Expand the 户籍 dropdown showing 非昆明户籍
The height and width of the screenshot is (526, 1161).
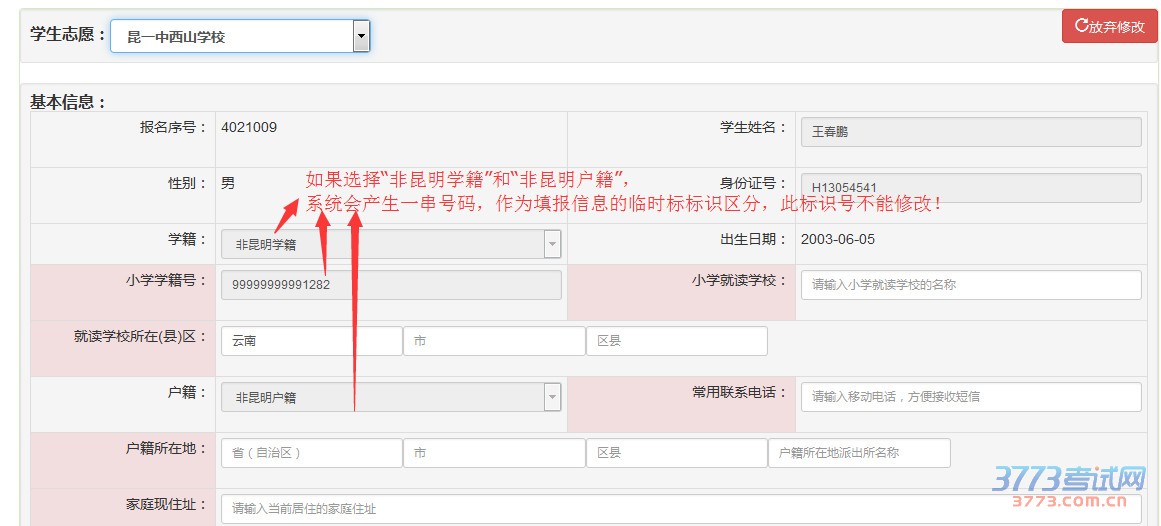(x=390, y=397)
